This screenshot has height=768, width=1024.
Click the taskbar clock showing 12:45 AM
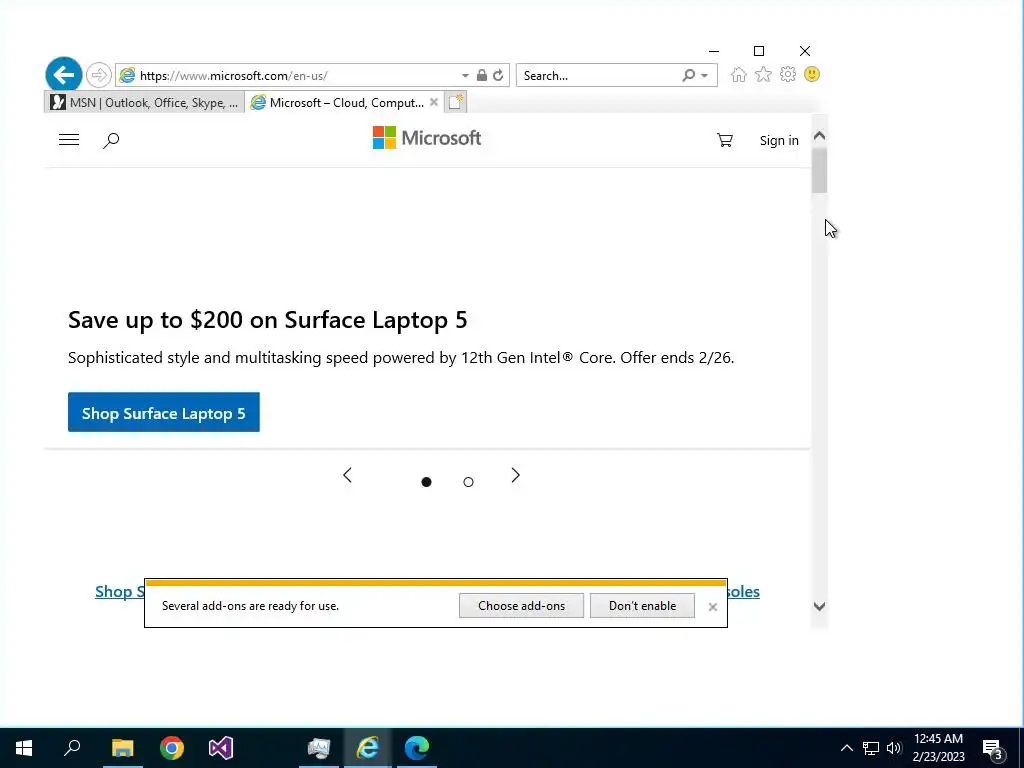click(x=938, y=748)
